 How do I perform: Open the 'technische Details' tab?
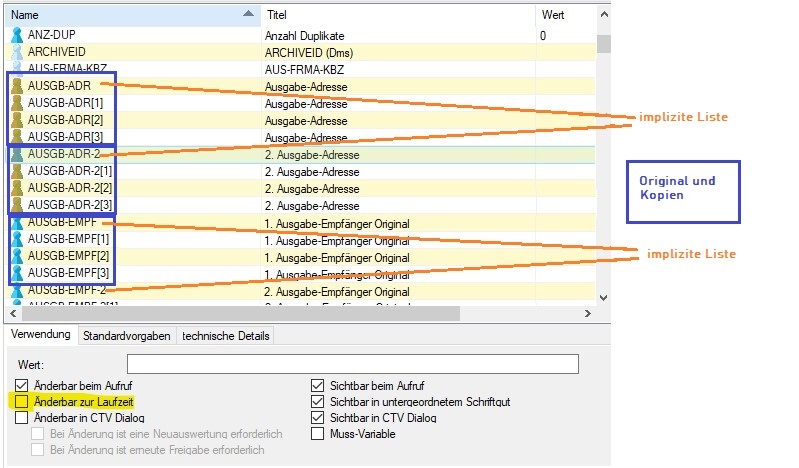pyautogui.click(x=225, y=336)
